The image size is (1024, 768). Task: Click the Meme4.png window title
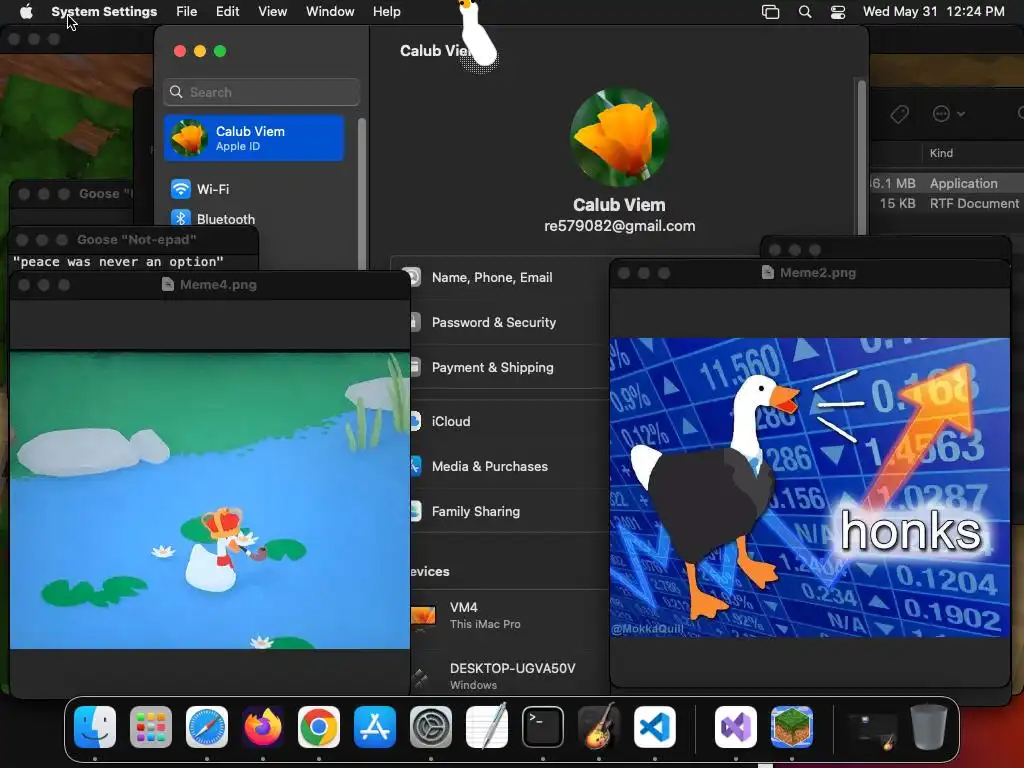pos(218,284)
